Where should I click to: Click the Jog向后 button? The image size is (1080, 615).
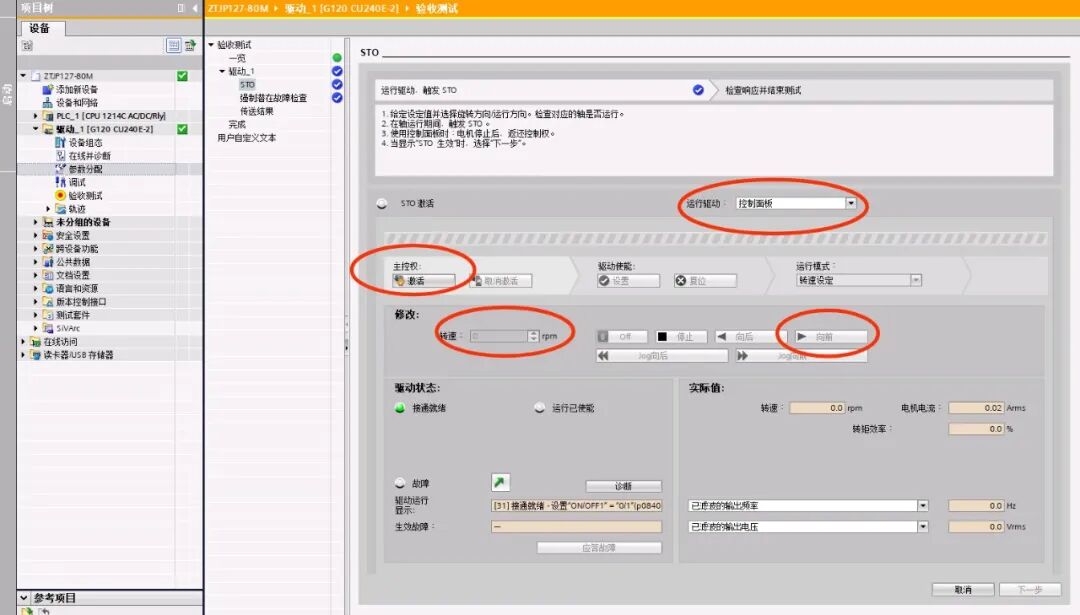(662, 356)
